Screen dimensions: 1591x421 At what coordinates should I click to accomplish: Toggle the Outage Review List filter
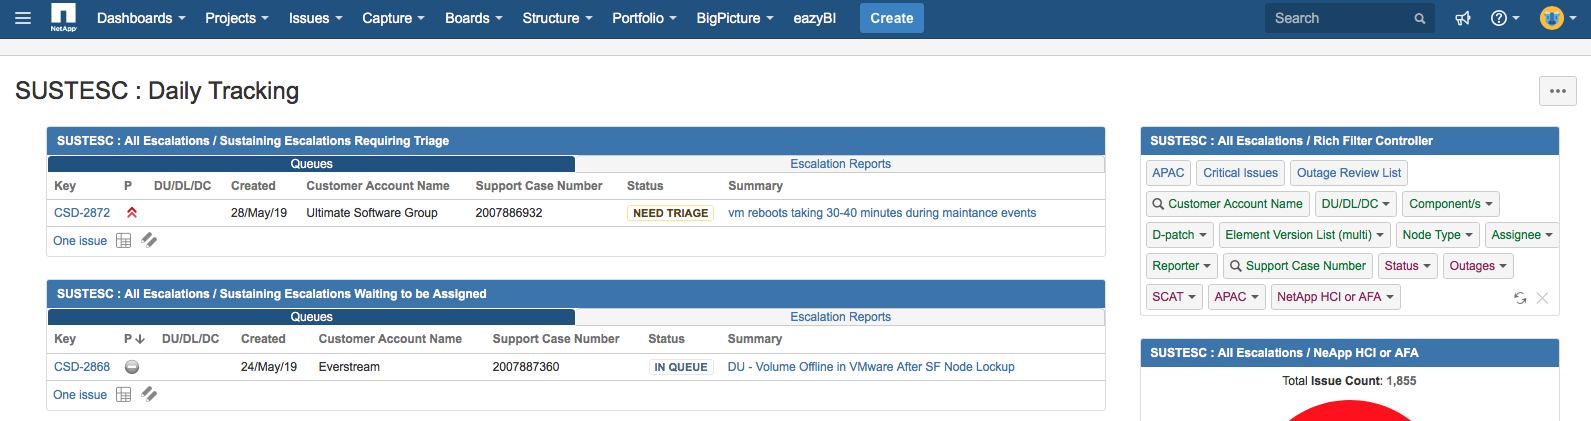point(1349,173)
